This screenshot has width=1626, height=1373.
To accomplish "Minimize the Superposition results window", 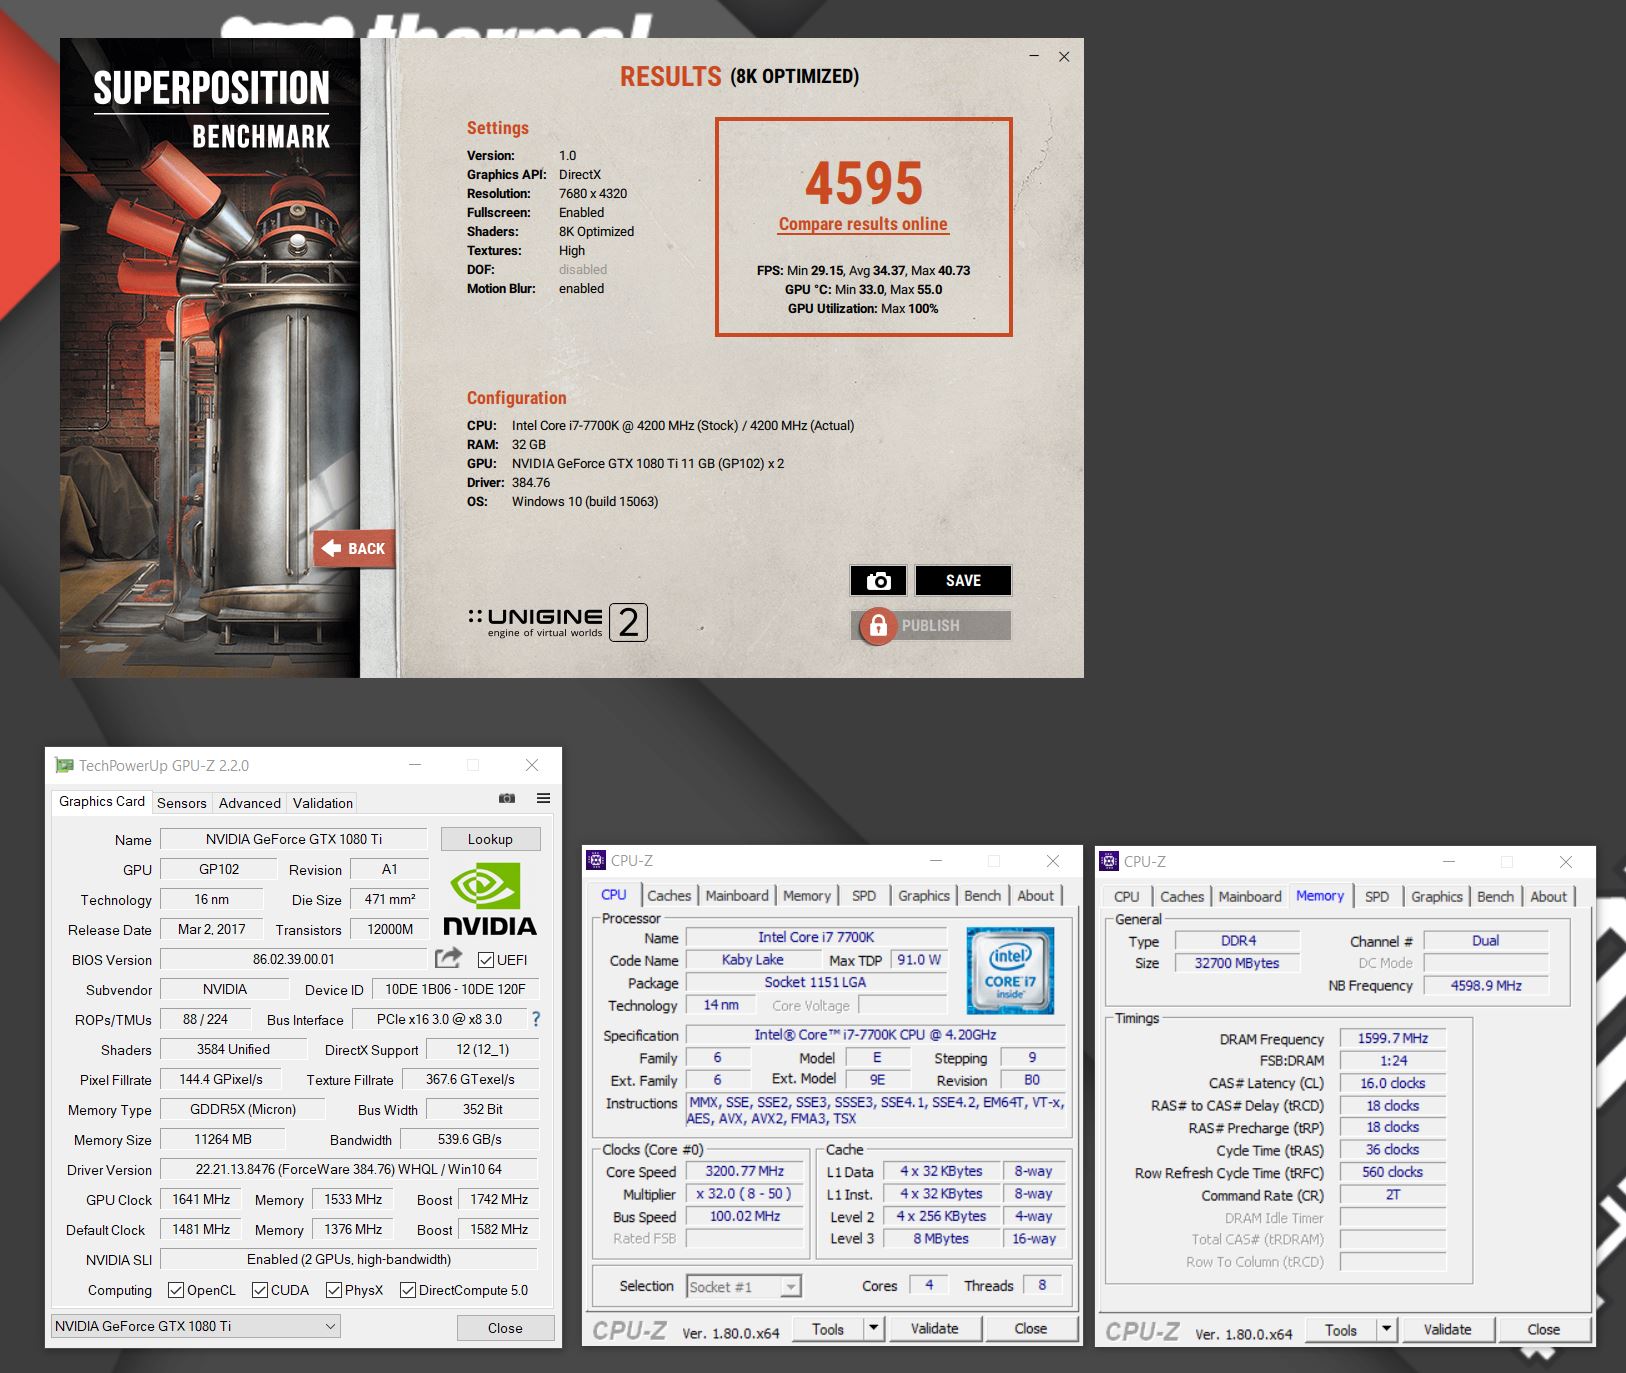I will [1033, 57].
